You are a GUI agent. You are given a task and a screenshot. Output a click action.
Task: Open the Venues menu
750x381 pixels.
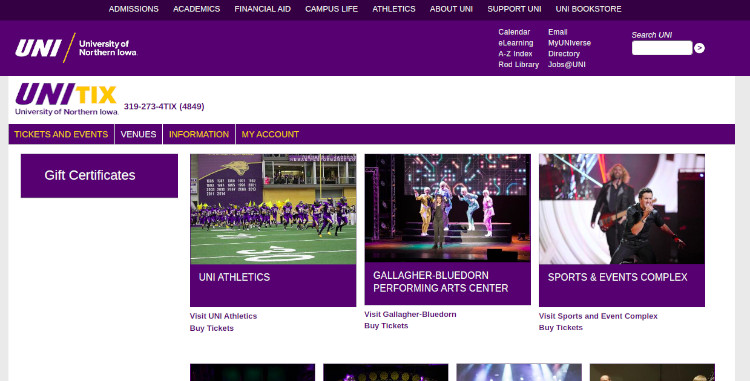(138, 134)
